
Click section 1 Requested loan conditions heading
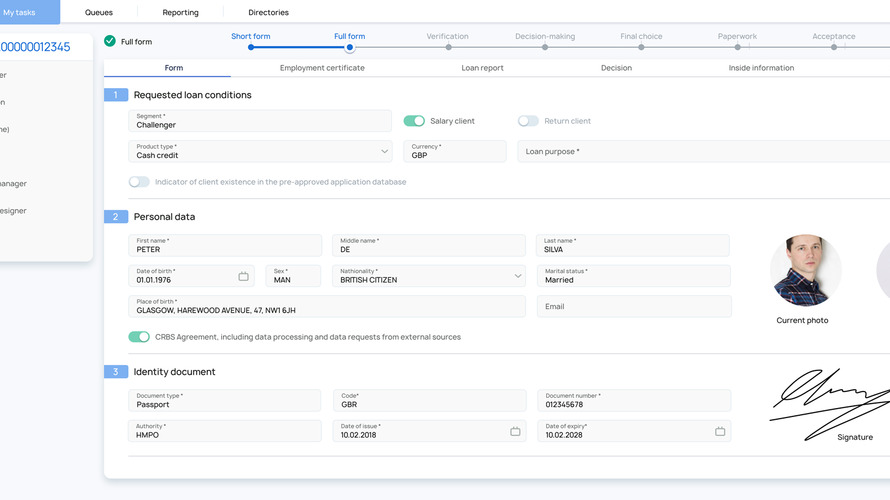[192, 95]
